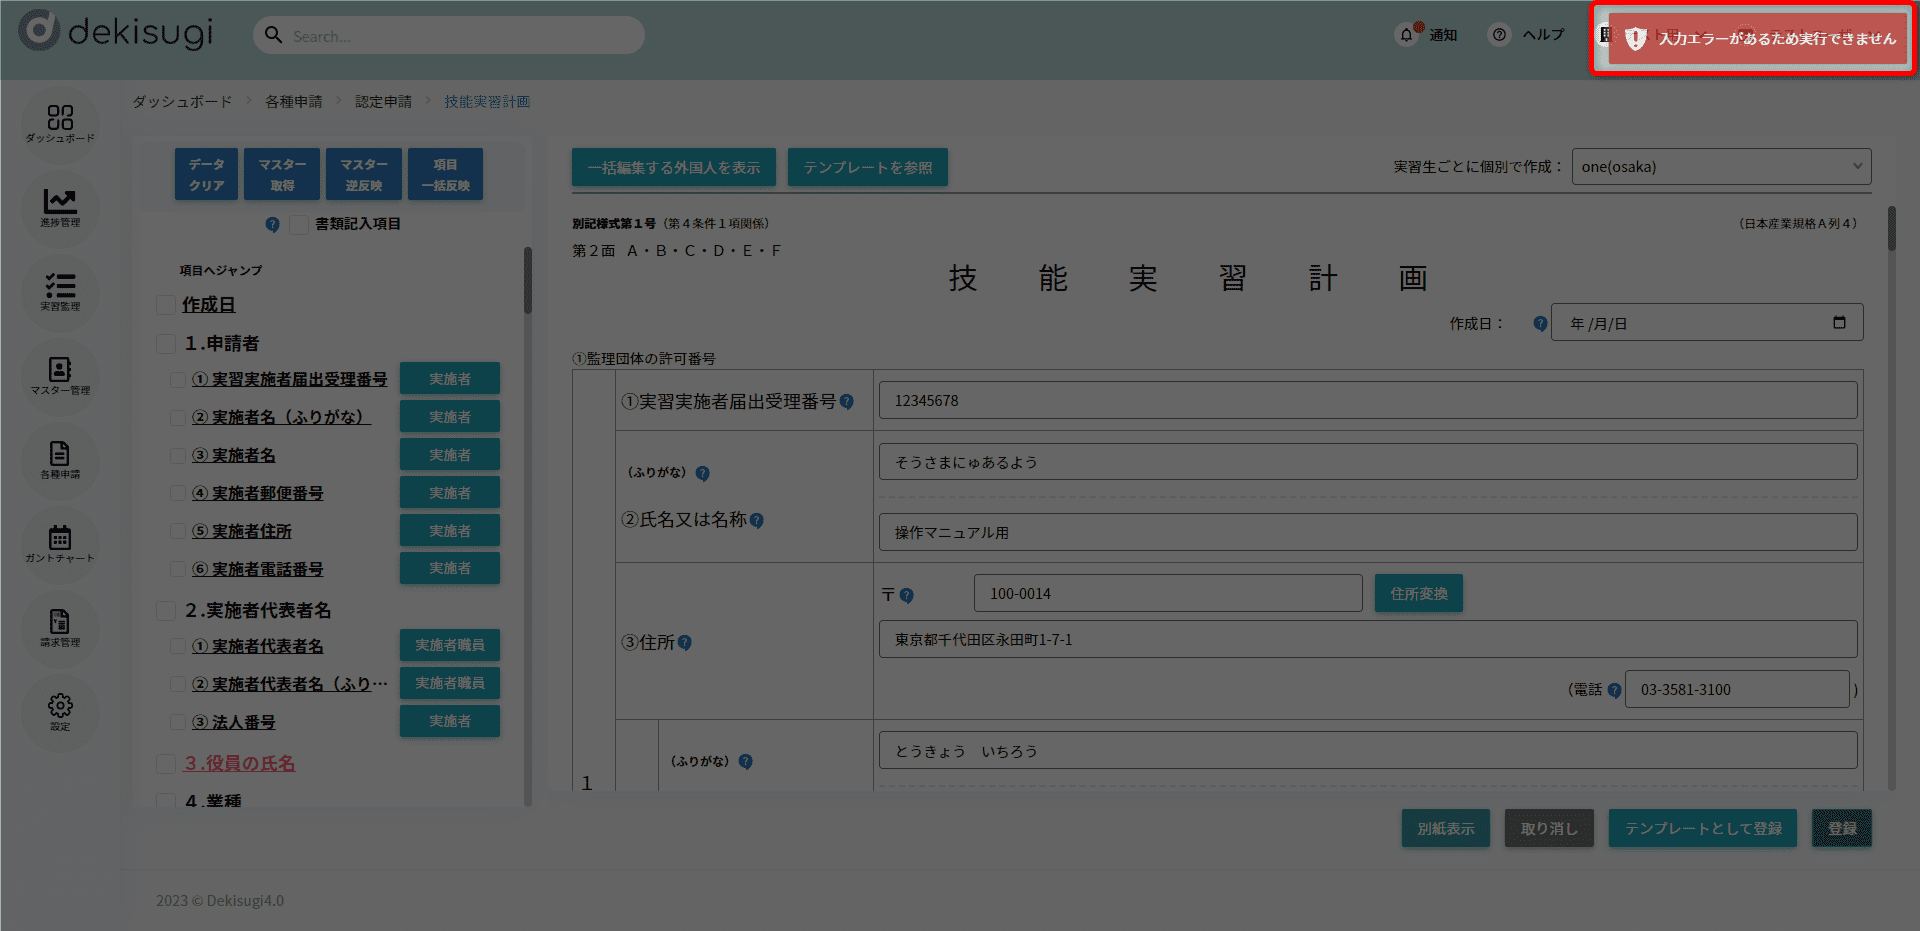Click 各種申請 in the breadcrumb
1920x931 pixels.
pos(293,102)
